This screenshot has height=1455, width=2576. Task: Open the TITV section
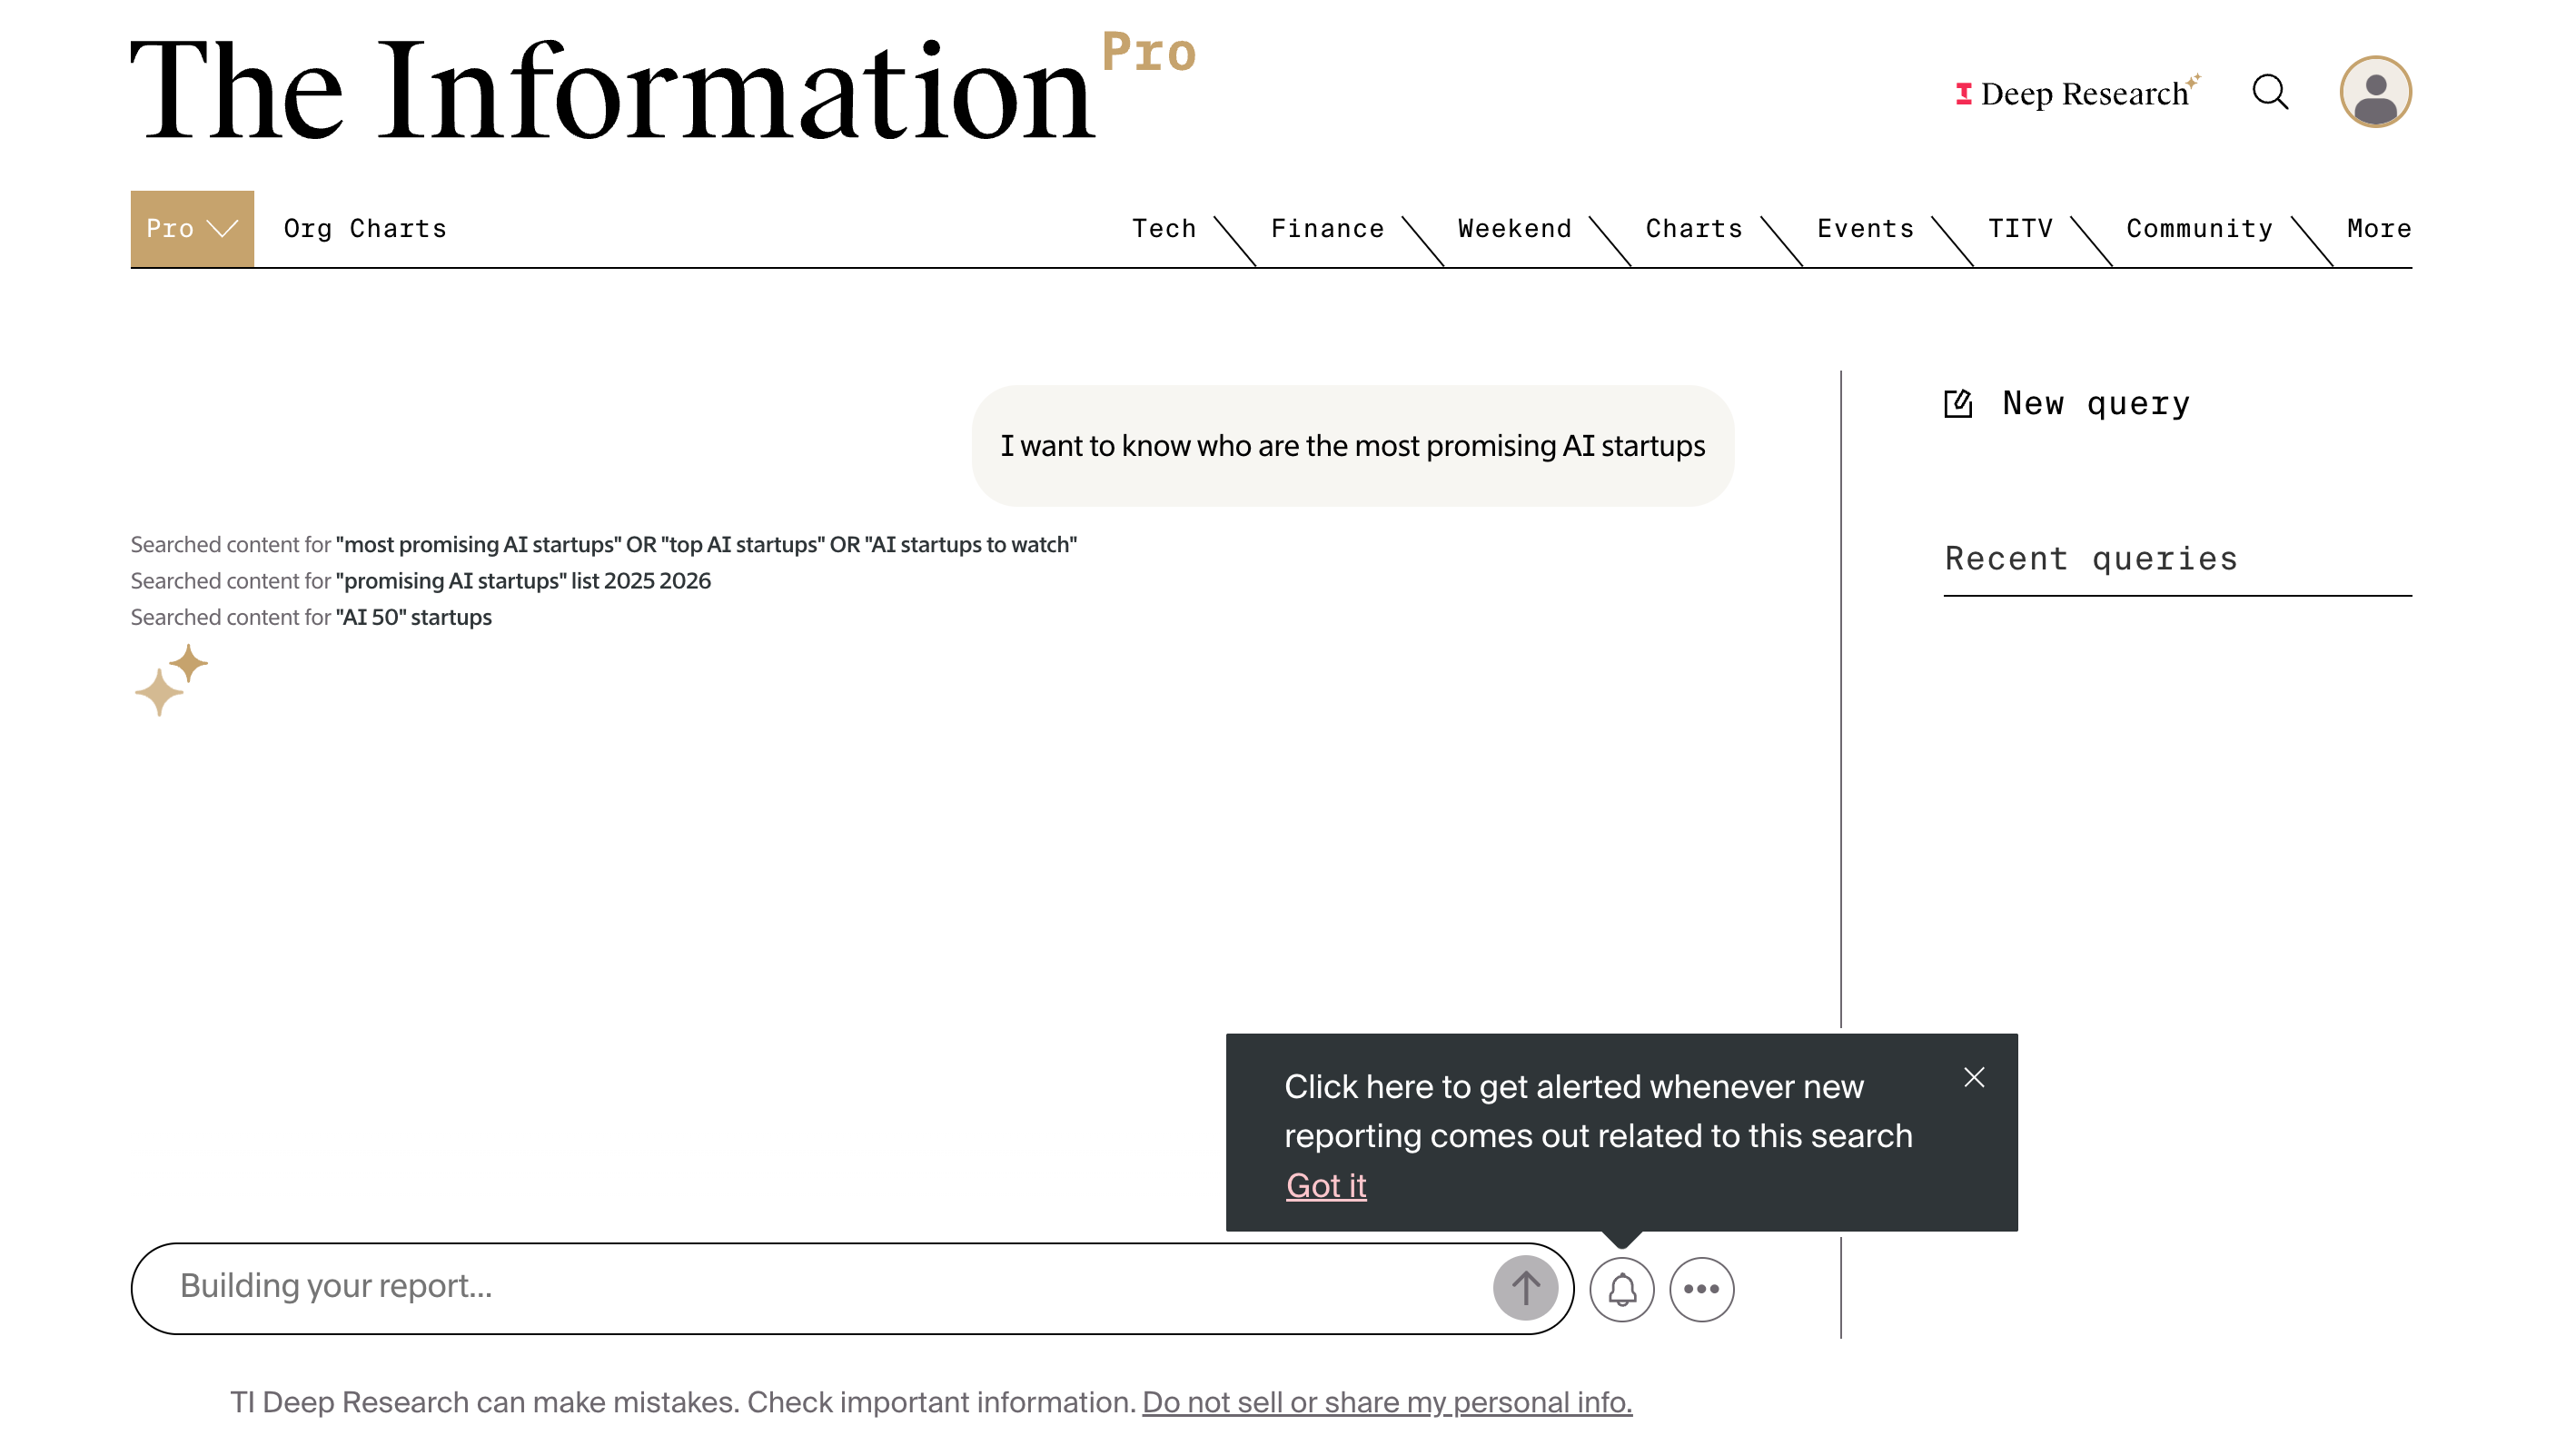(2020, 229)
